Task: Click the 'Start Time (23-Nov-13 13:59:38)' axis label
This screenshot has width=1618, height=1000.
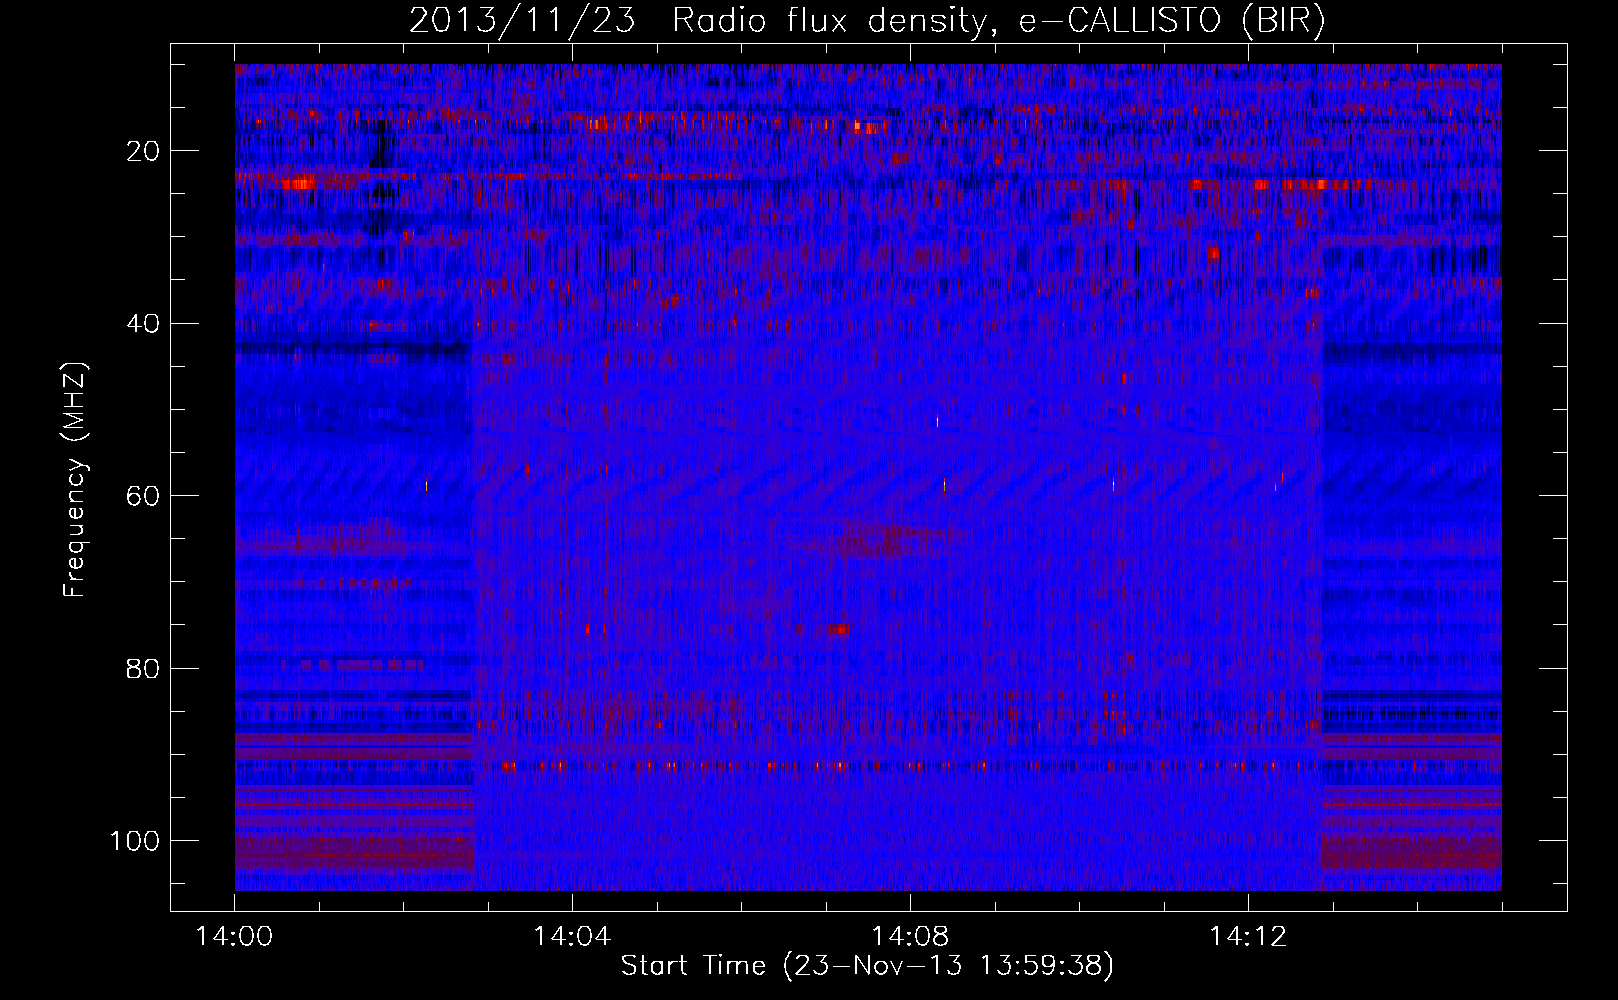Action: (867, 966)
